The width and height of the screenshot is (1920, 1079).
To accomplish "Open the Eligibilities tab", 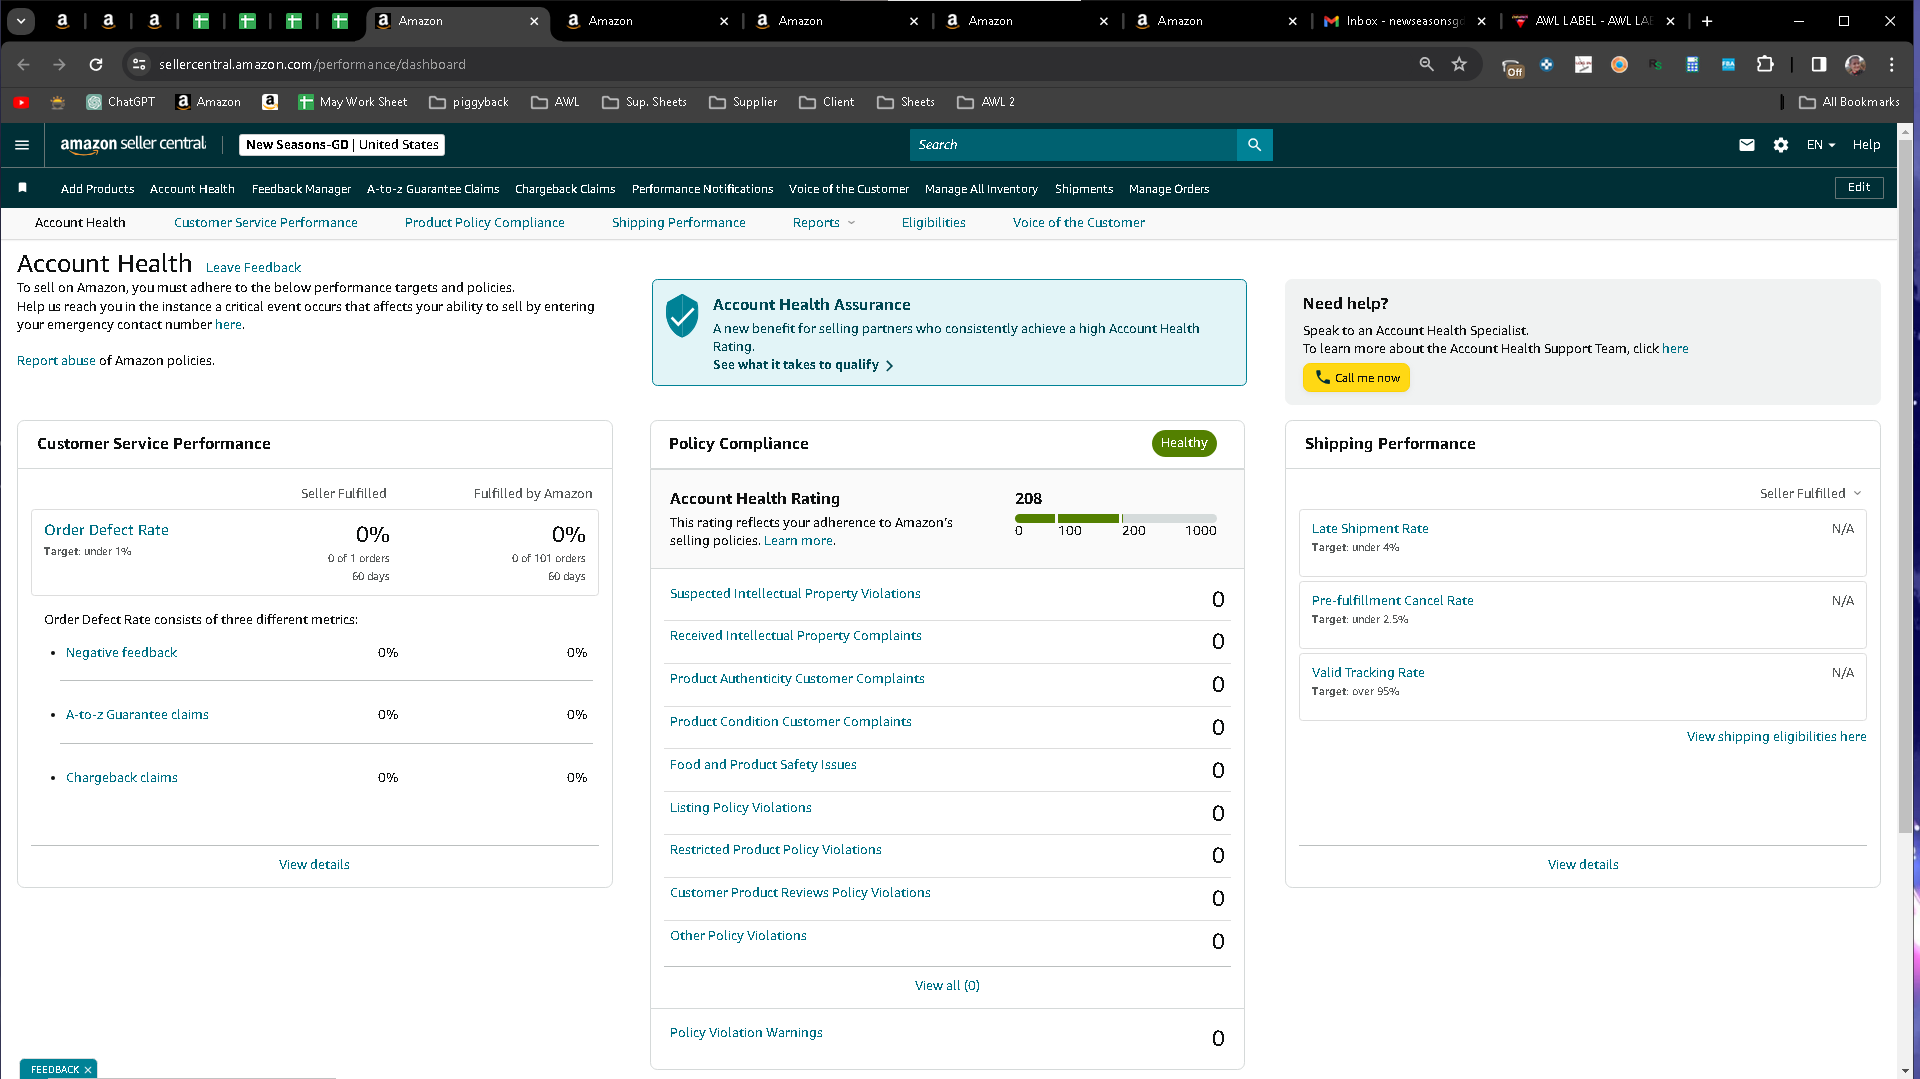I will (x=934, y=223).
